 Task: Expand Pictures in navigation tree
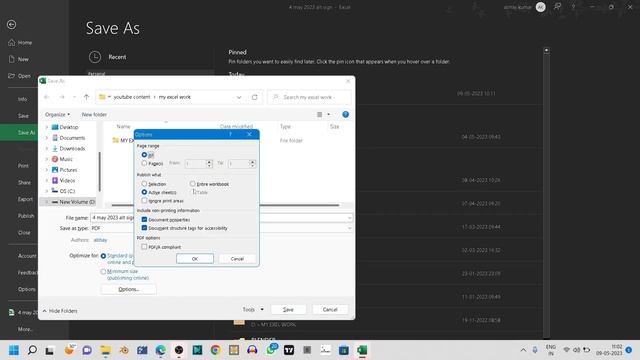coord(47,170)
